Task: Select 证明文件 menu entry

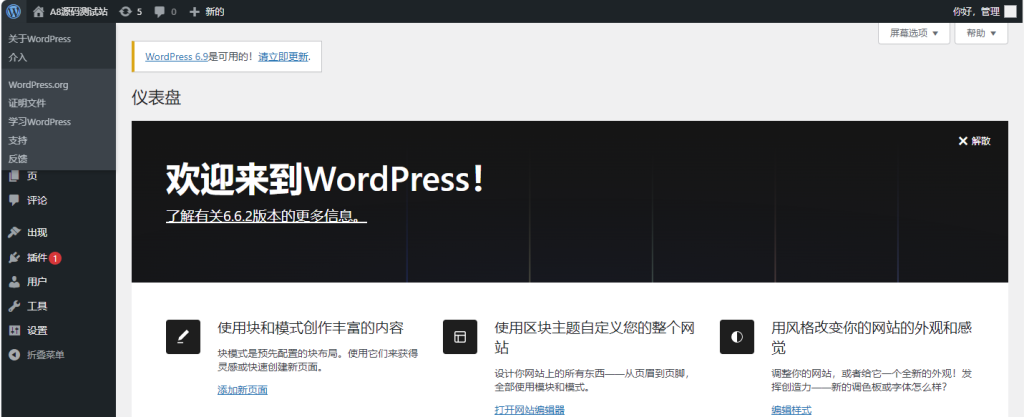Action: pyautogui.click(x=27, y=103)
